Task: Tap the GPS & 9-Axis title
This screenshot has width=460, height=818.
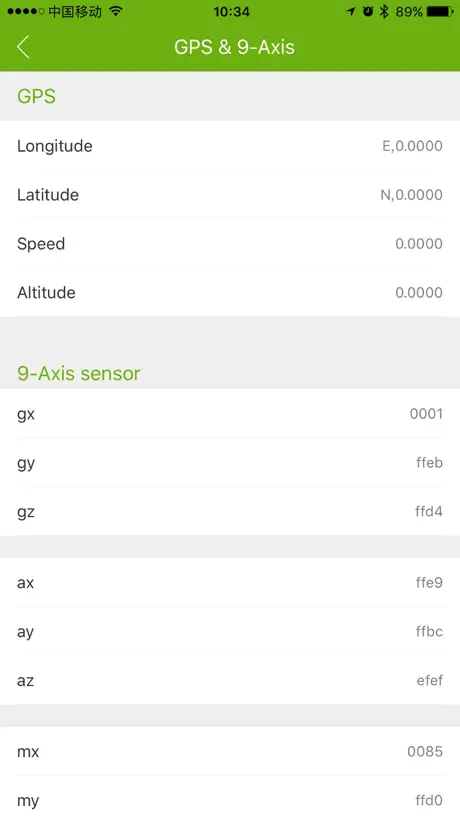Action: [x=234, y=47]
